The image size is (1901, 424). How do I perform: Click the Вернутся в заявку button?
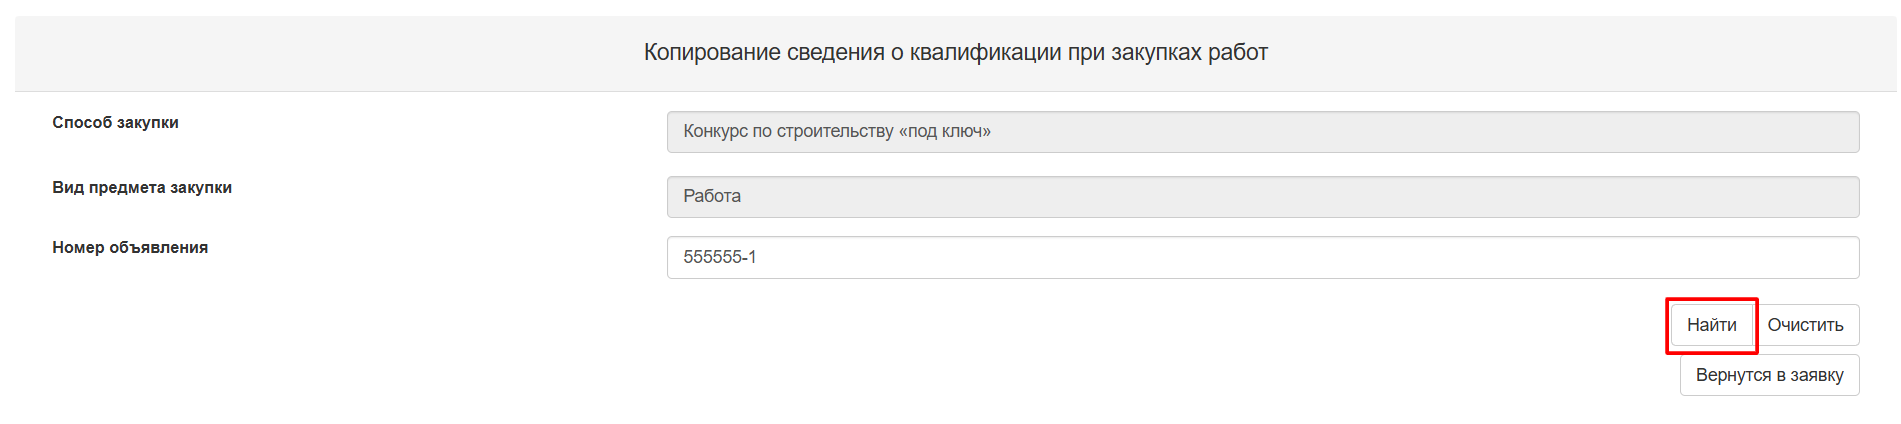1769,375
